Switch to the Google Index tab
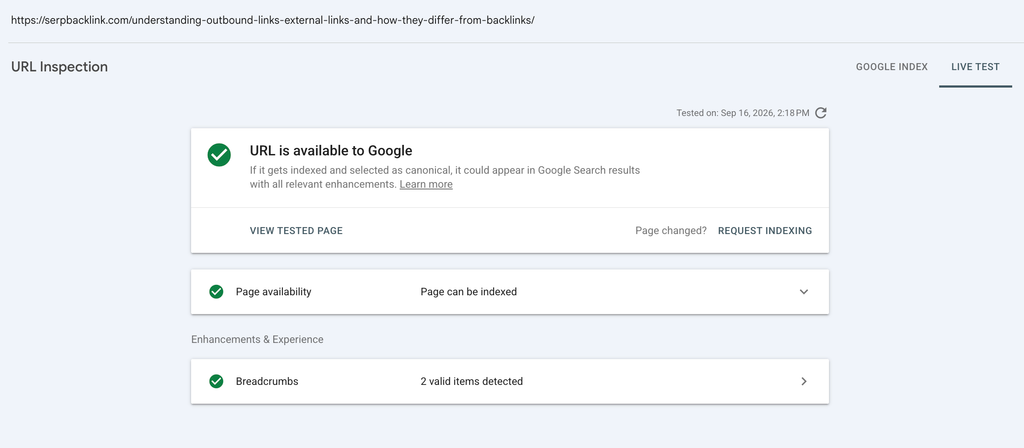Image resolution: width=1024 pixels, height=448 pixels. point(891,67)
